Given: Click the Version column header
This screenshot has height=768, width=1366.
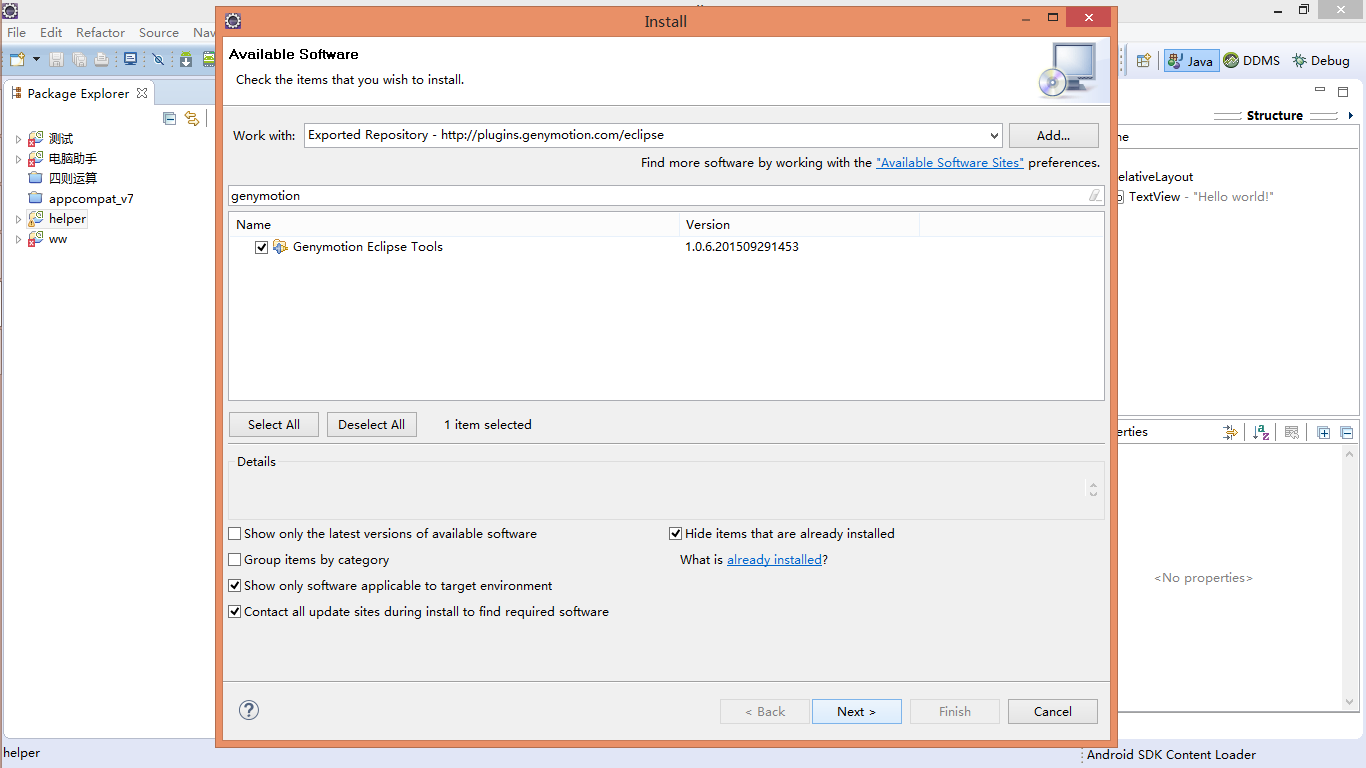Looking at the screenshot, I should [x=799, y=225].
